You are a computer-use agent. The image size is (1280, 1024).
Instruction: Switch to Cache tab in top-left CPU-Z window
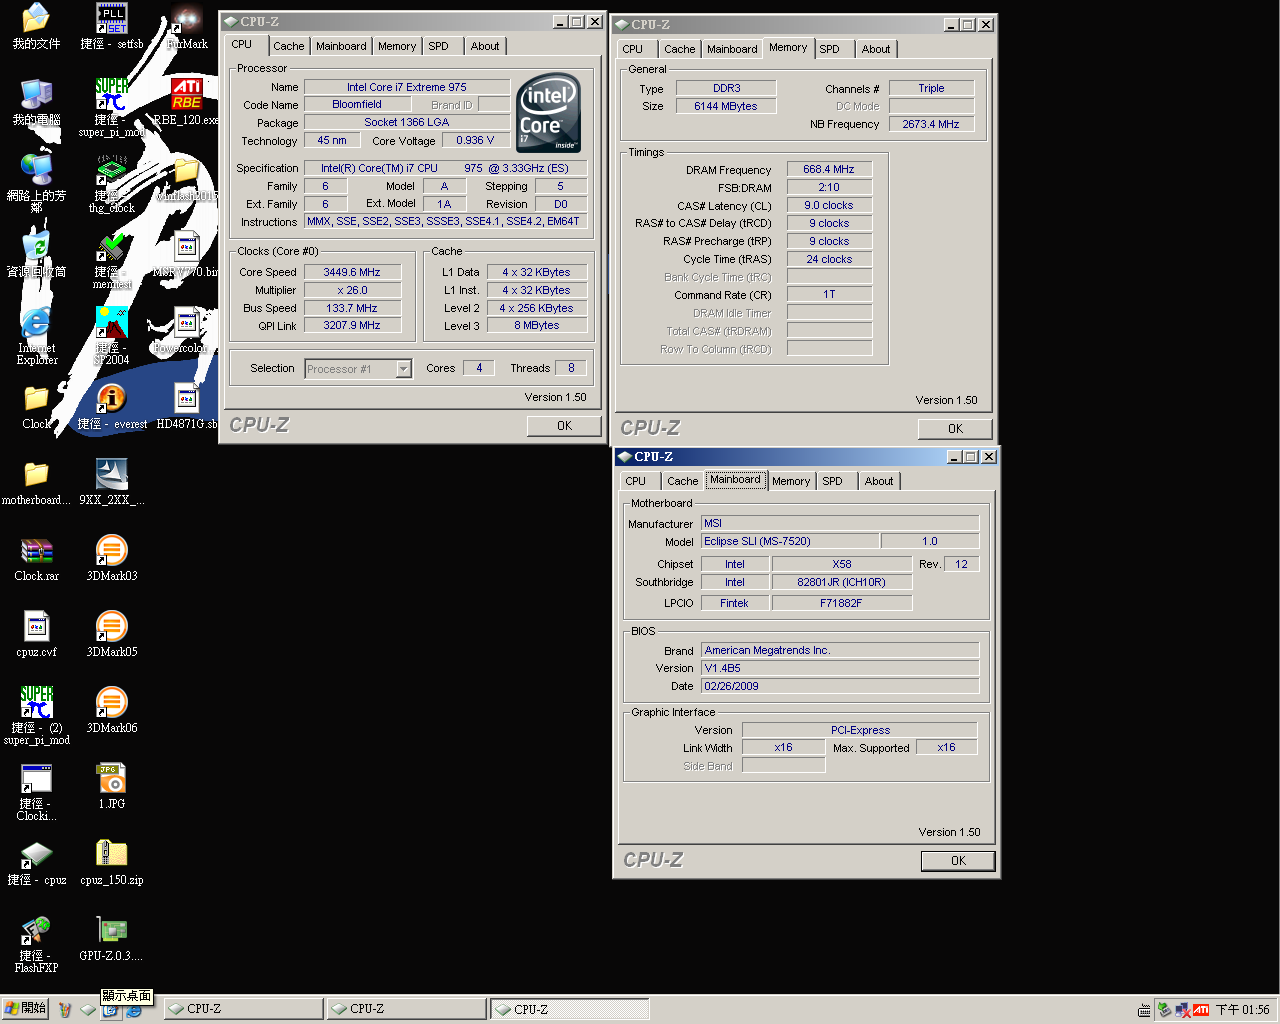tap(289, 46)
